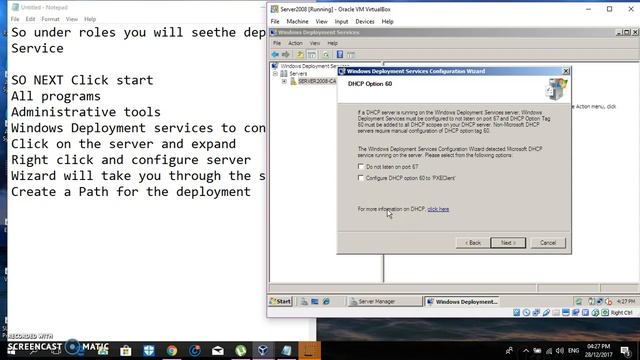Open uTorrent from the taskbar
Image resolution: width=640 pixels, height=360 pixels.
point(241,350)
